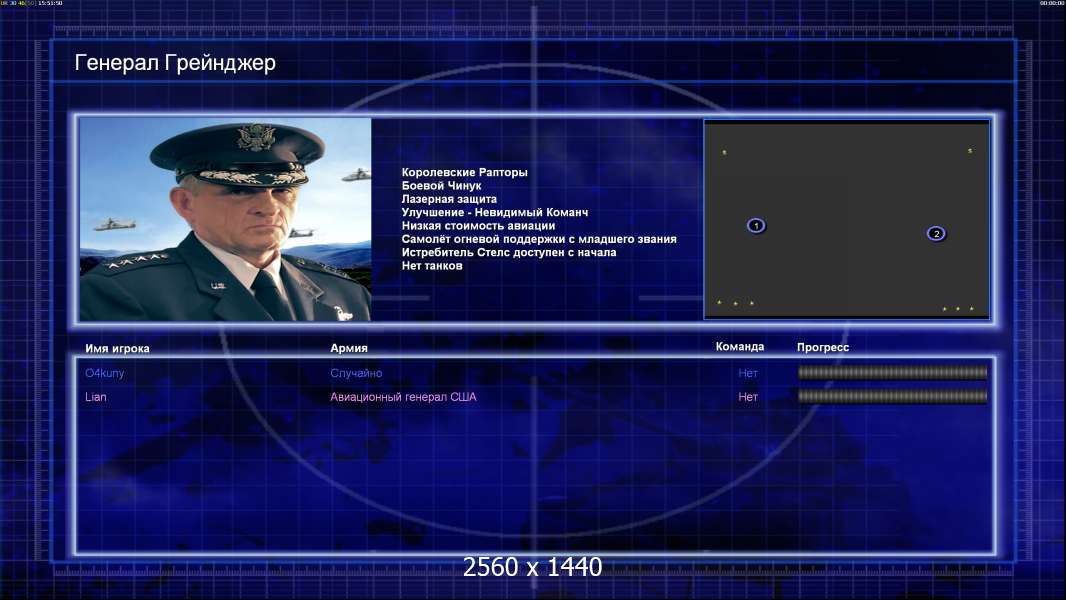Image resolution: width=1066 pixels, height=600 pixels.
Task: Click army 'Авиационный генерал США'
Action: [403, 397]
